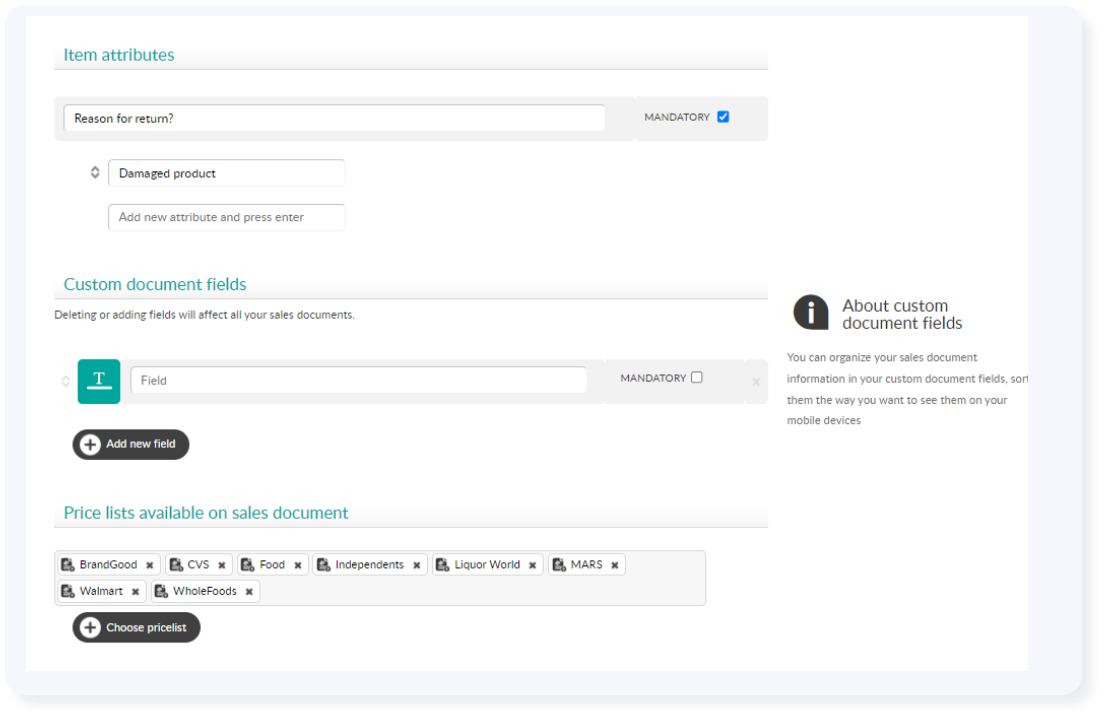Click the Walmart tag label
Viewport: 1107px width, 720px height.
coord(101,591)
